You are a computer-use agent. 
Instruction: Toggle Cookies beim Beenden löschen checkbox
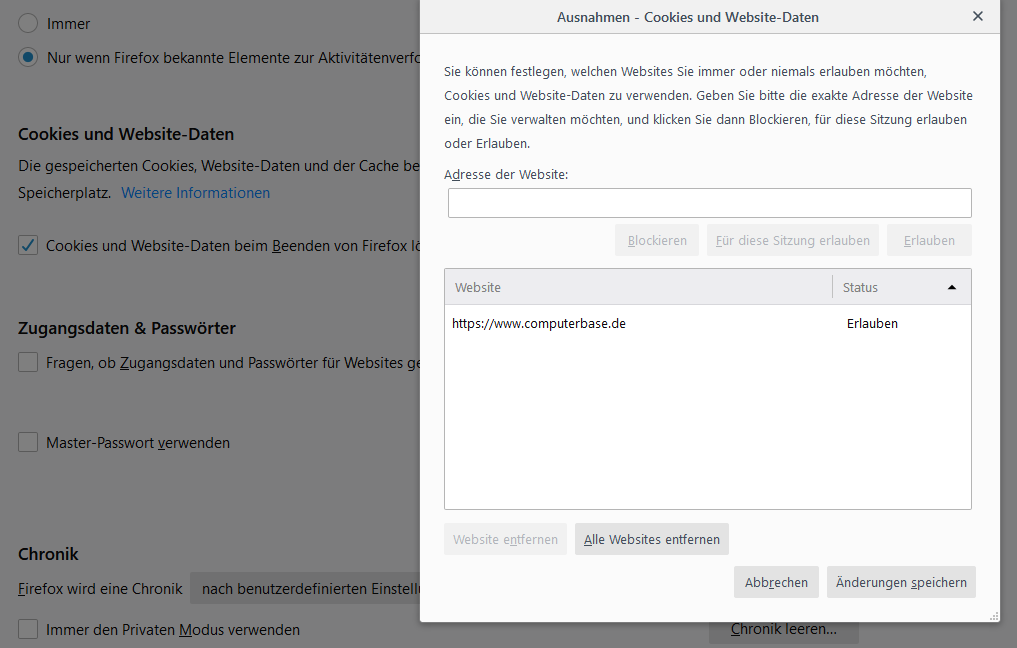28,245
